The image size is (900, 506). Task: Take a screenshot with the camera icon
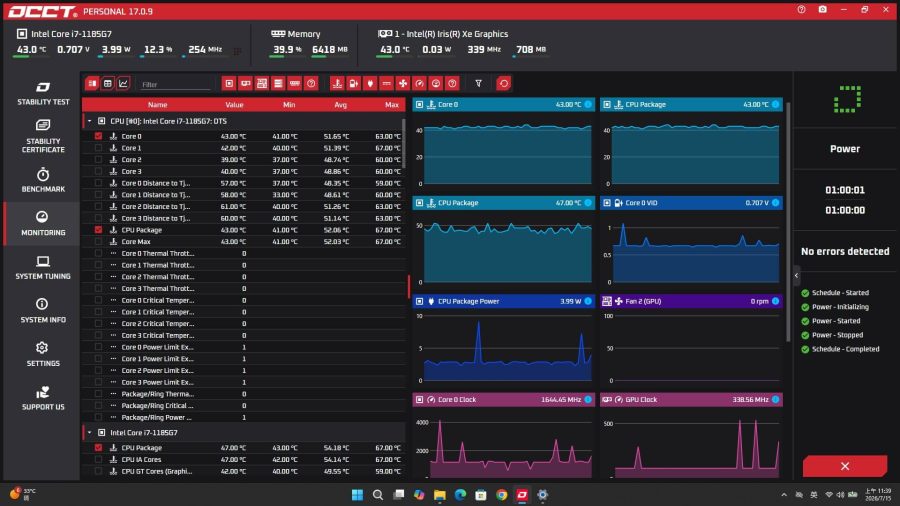coord(823,10)
